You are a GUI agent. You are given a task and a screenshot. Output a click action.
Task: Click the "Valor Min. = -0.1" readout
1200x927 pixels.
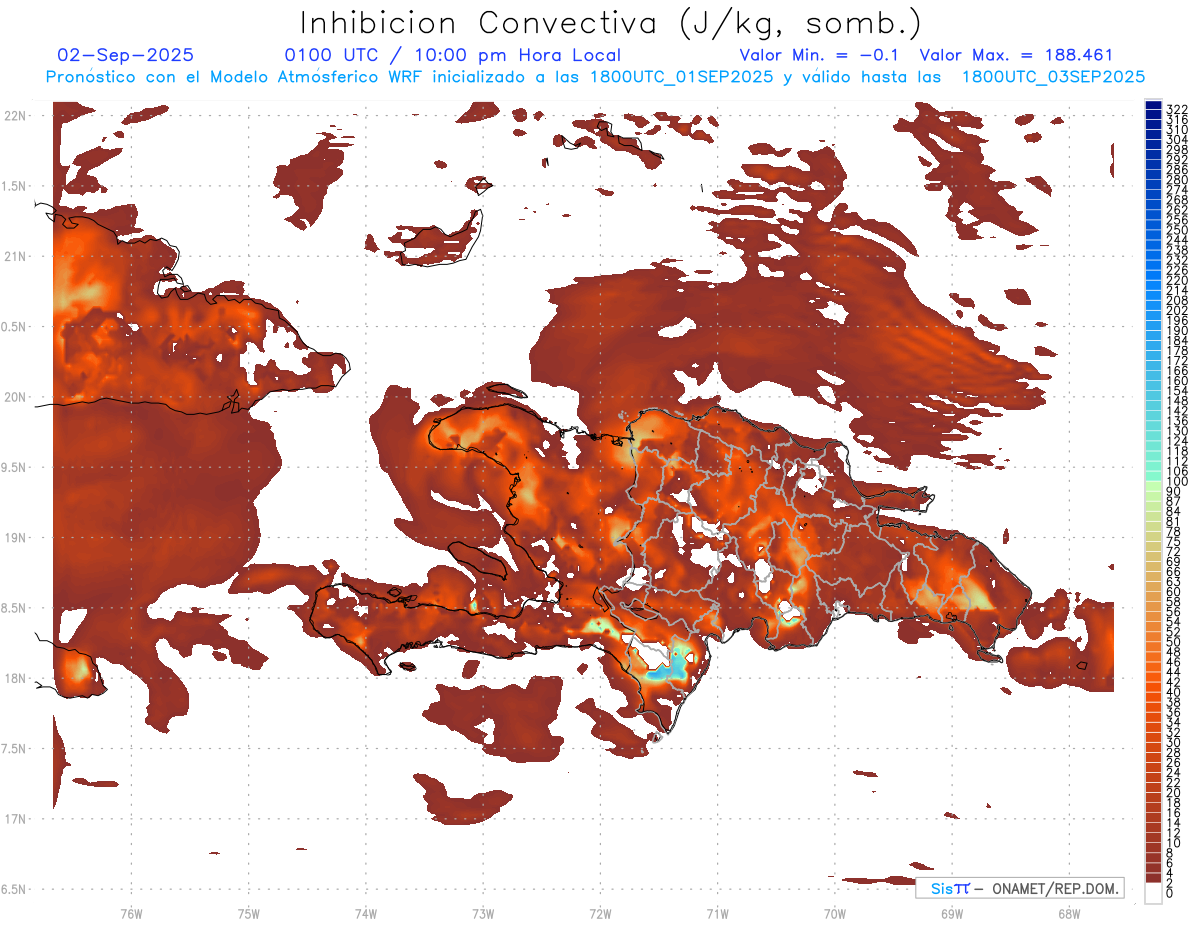pos(820,55)
